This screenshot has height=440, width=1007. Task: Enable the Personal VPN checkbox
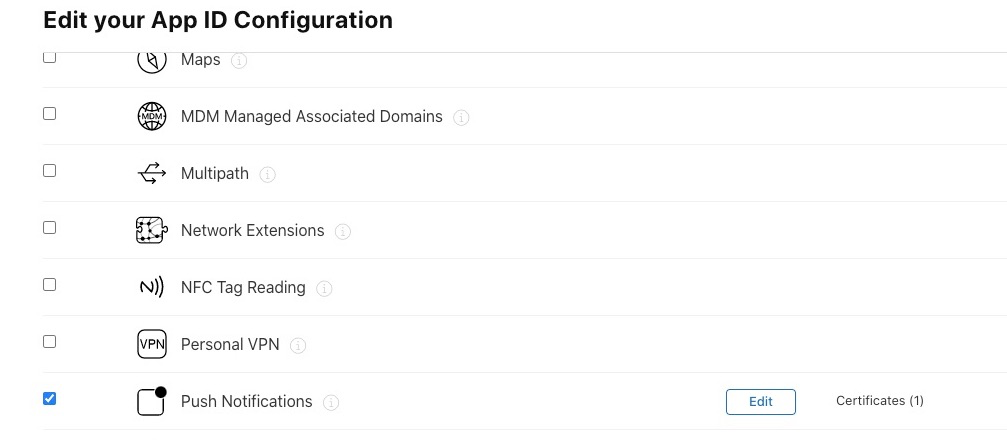click(49, 342)
